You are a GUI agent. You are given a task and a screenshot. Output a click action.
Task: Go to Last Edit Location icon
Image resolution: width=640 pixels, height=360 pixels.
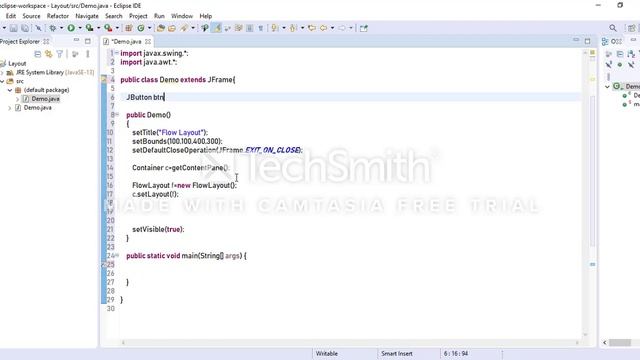[x=312, y=28]
